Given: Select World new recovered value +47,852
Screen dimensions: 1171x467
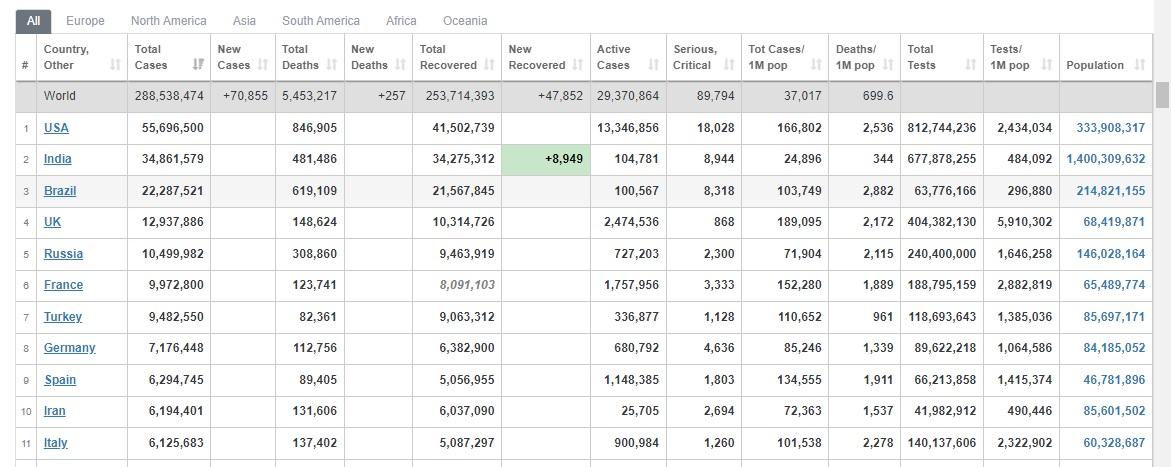Looking at the screenshot, I should (560, 96).
